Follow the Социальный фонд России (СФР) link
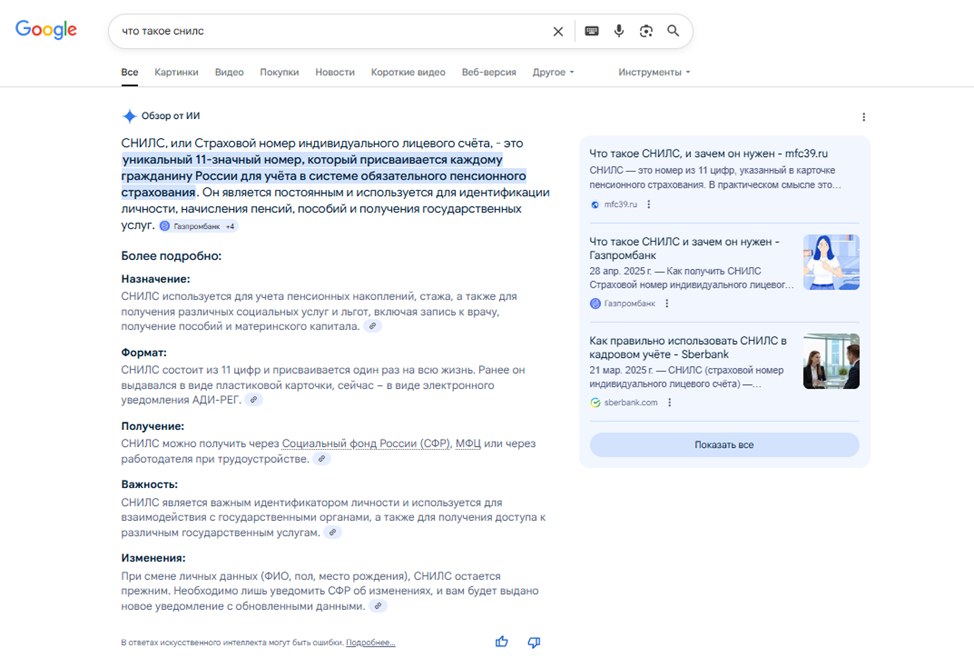 (366, 443)
